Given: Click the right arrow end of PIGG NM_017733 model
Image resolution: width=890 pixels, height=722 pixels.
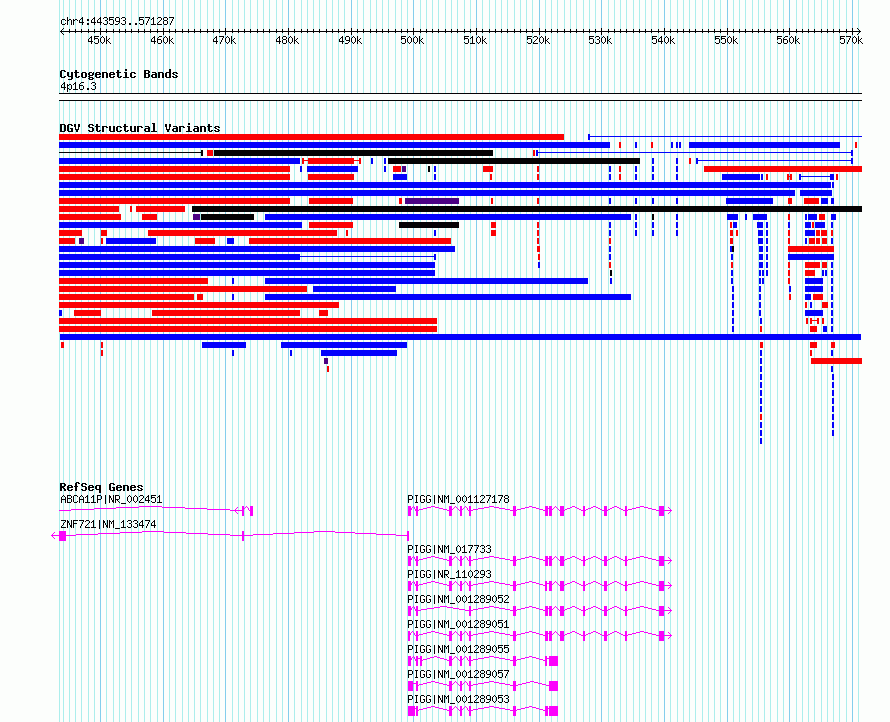Looking at the screenshot, I should point(669,561).
